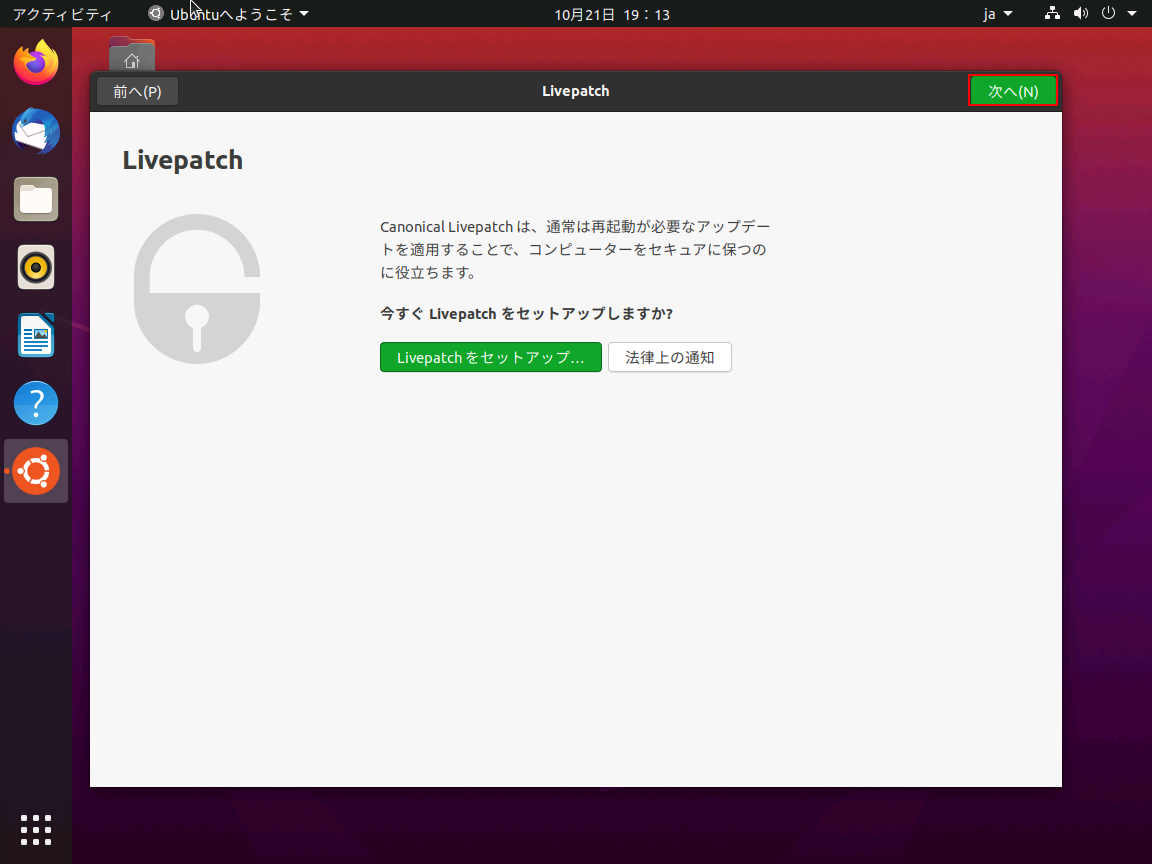1152x864 pixels.
Task: Click the gray Livepatch padlock image
Action: point(197,289)
